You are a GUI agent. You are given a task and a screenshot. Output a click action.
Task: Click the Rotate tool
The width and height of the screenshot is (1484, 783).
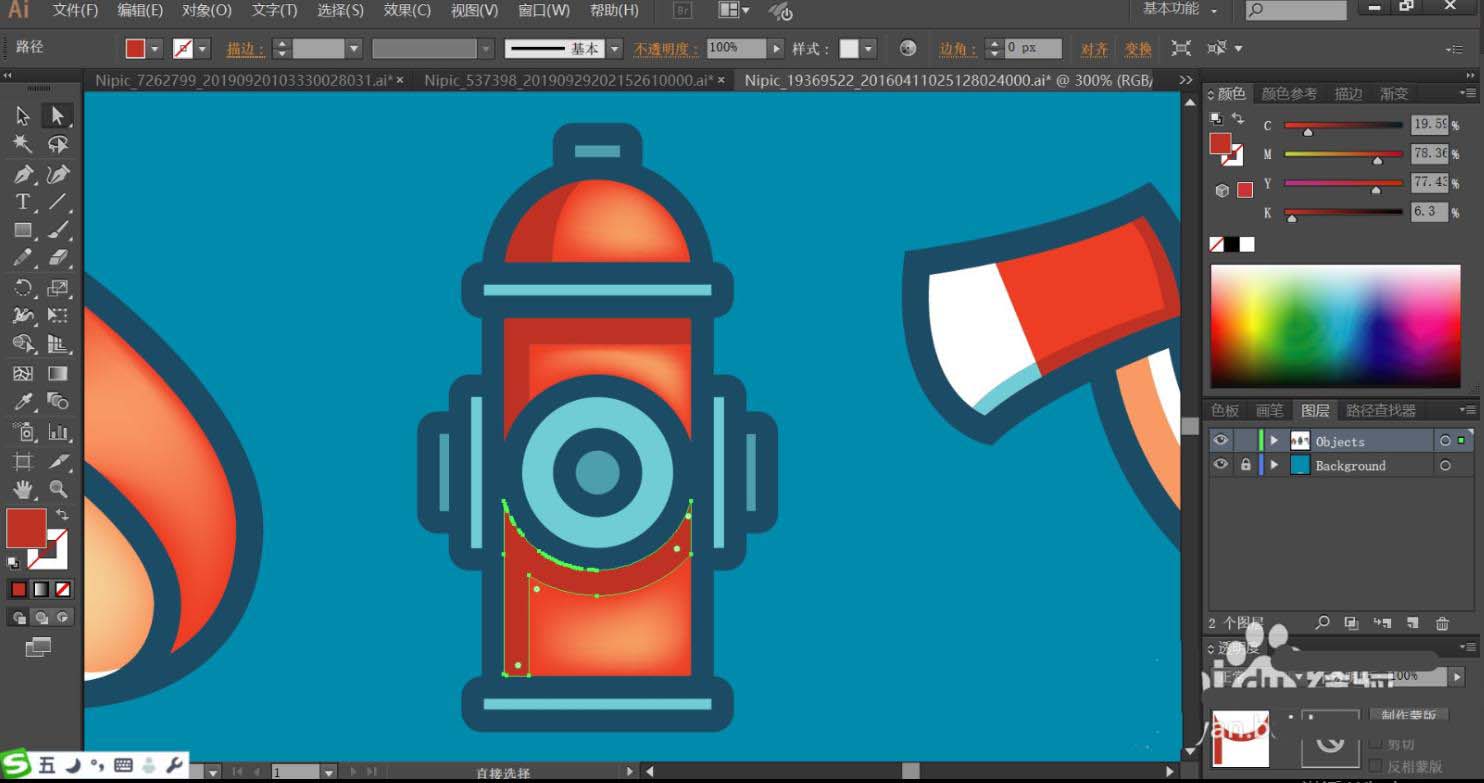[22, 288]
